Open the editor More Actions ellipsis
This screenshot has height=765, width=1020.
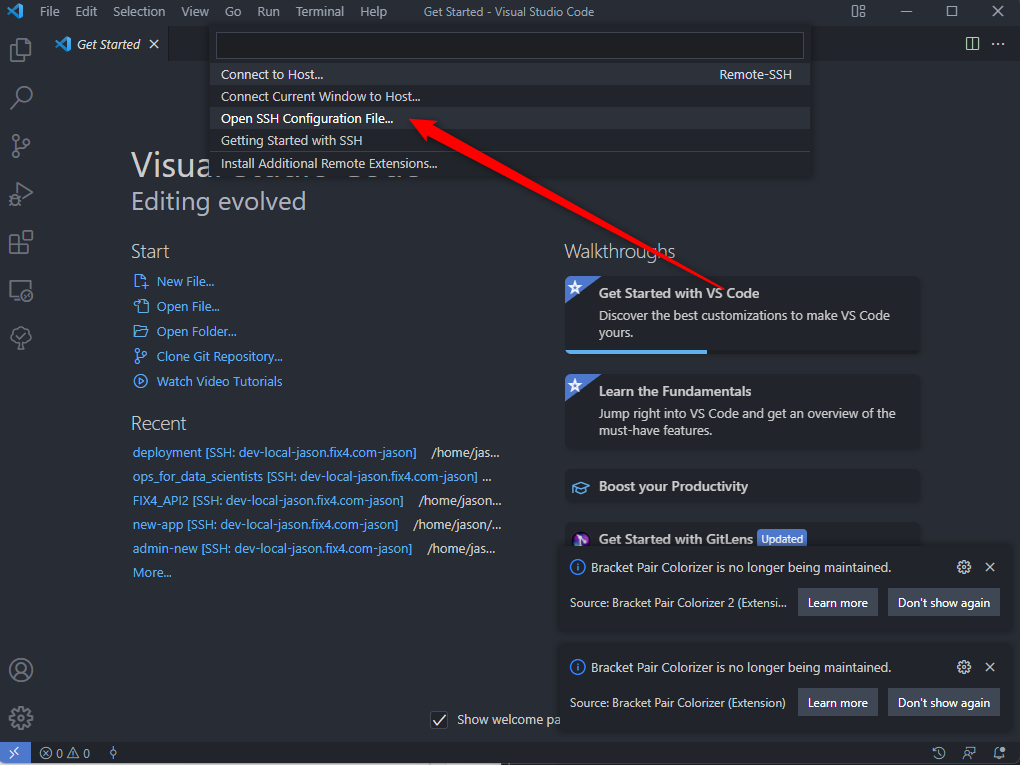pos(998,44)
